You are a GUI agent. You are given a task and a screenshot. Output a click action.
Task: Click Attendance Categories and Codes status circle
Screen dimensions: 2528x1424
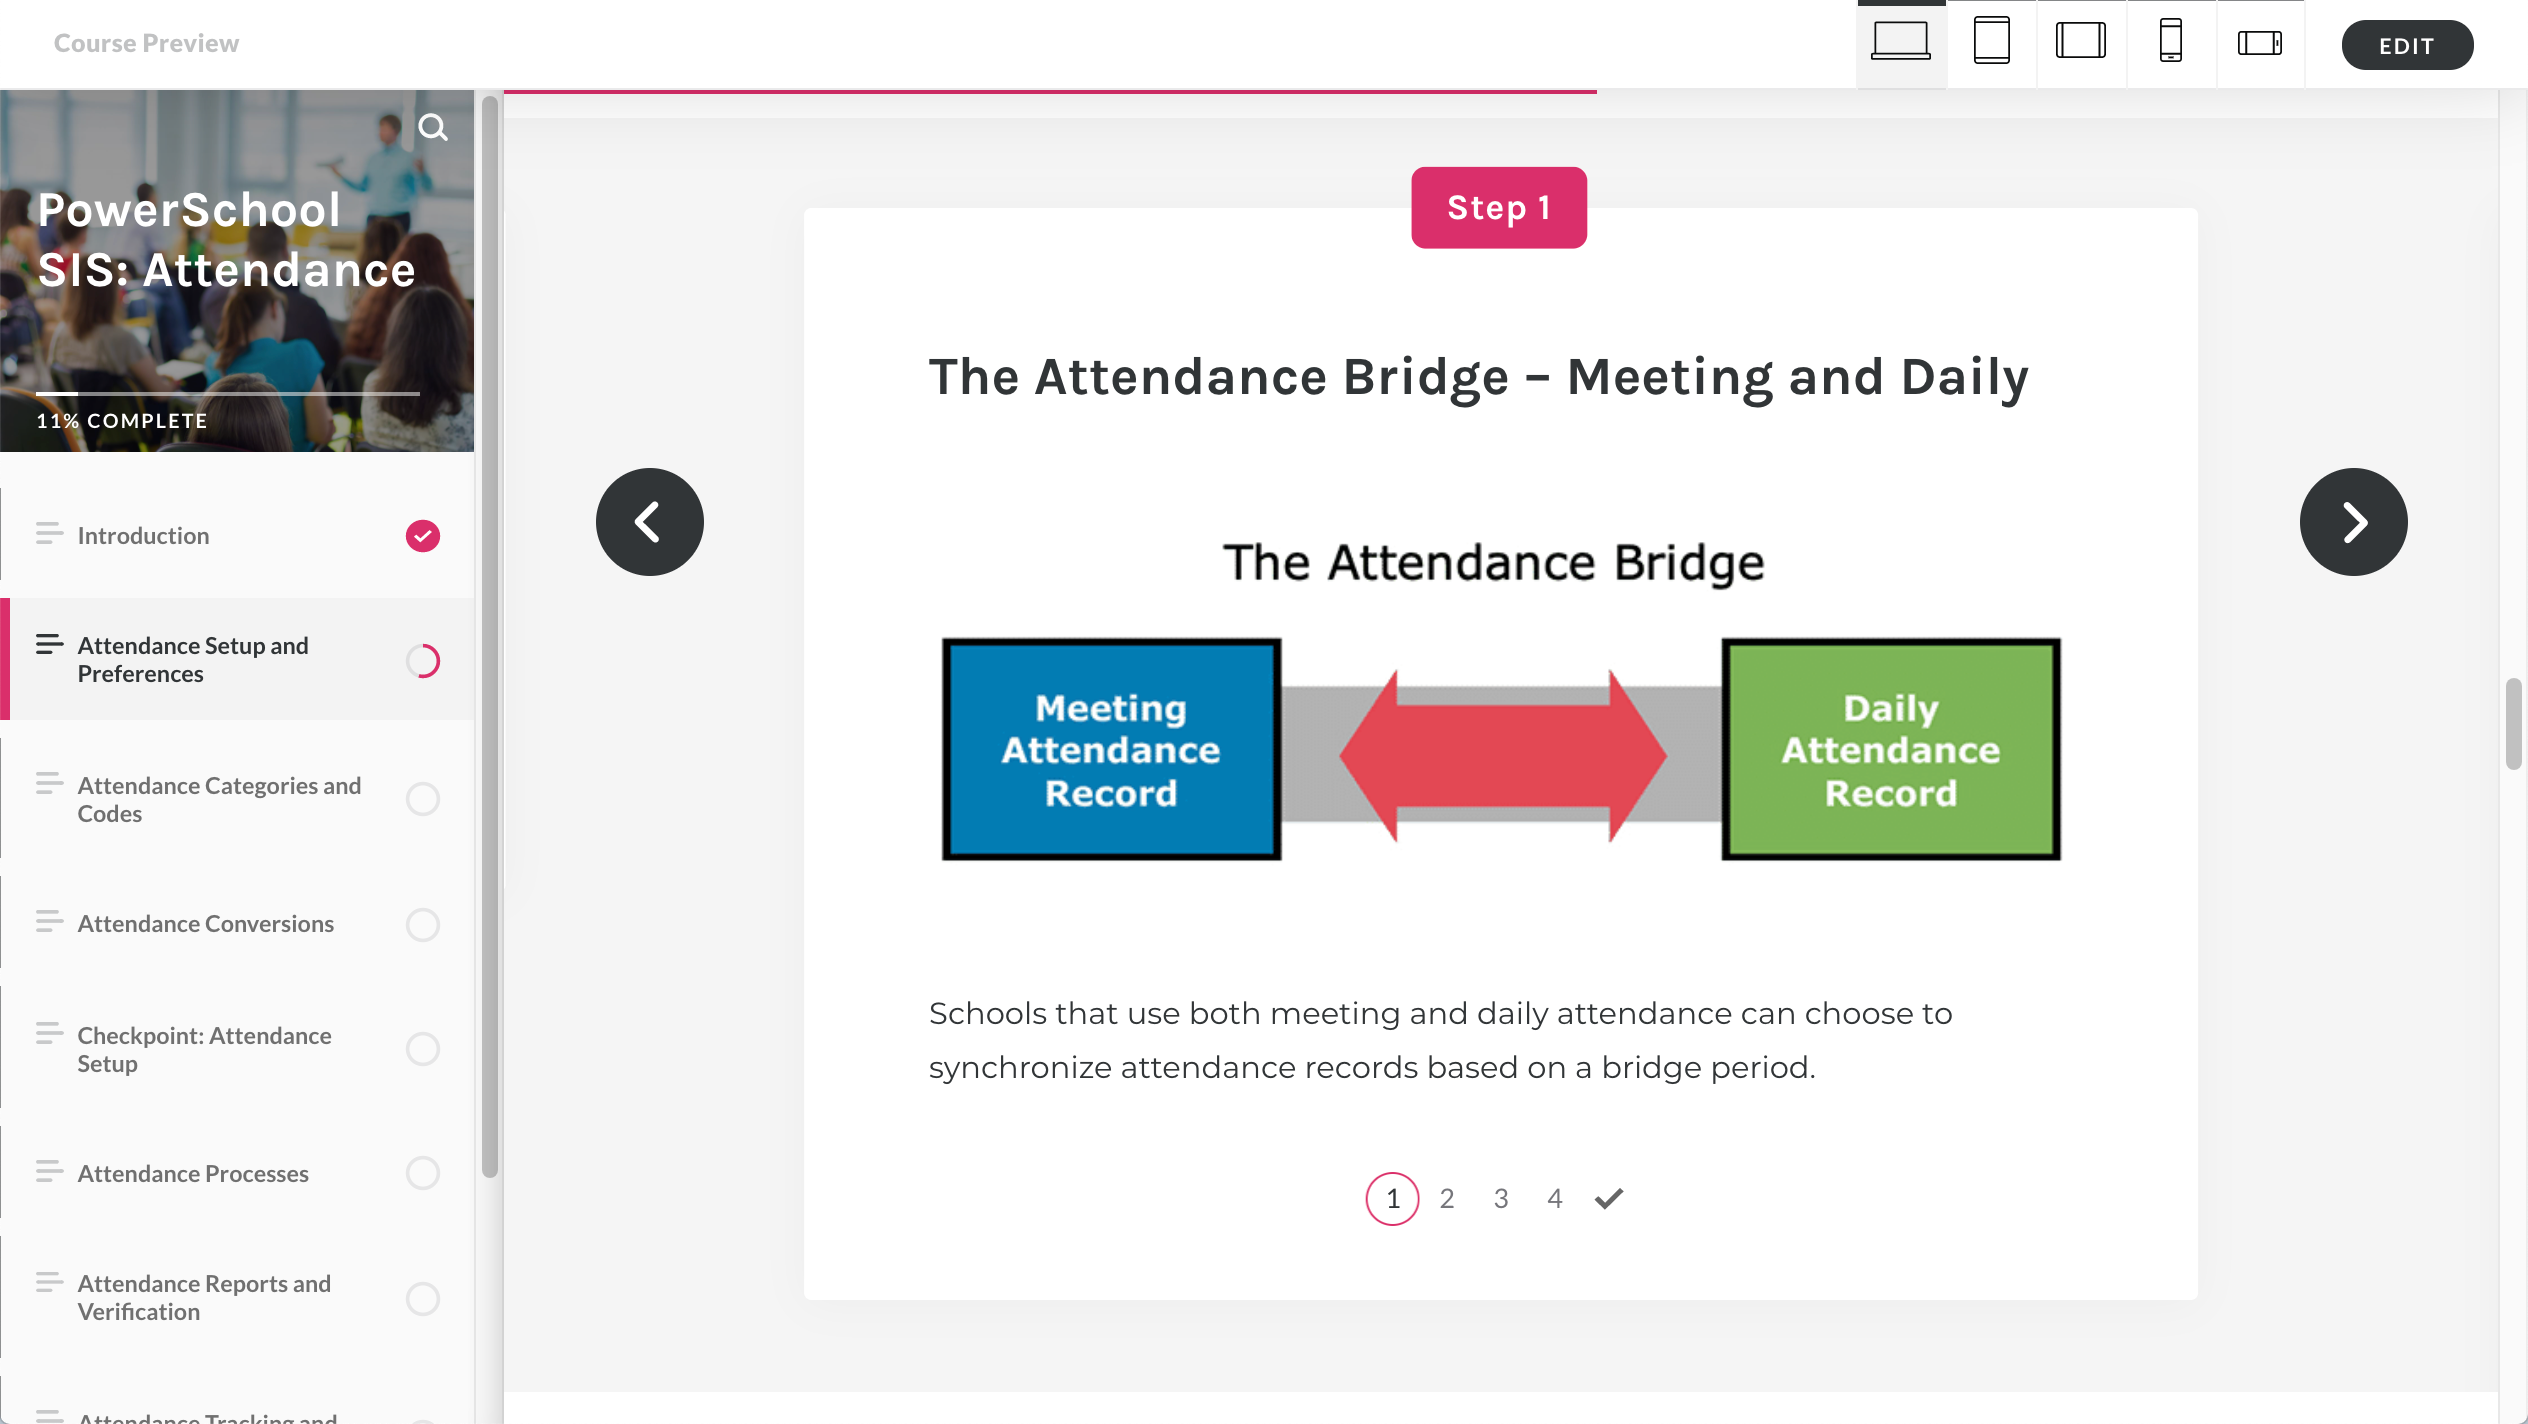(x=423, y=799)
